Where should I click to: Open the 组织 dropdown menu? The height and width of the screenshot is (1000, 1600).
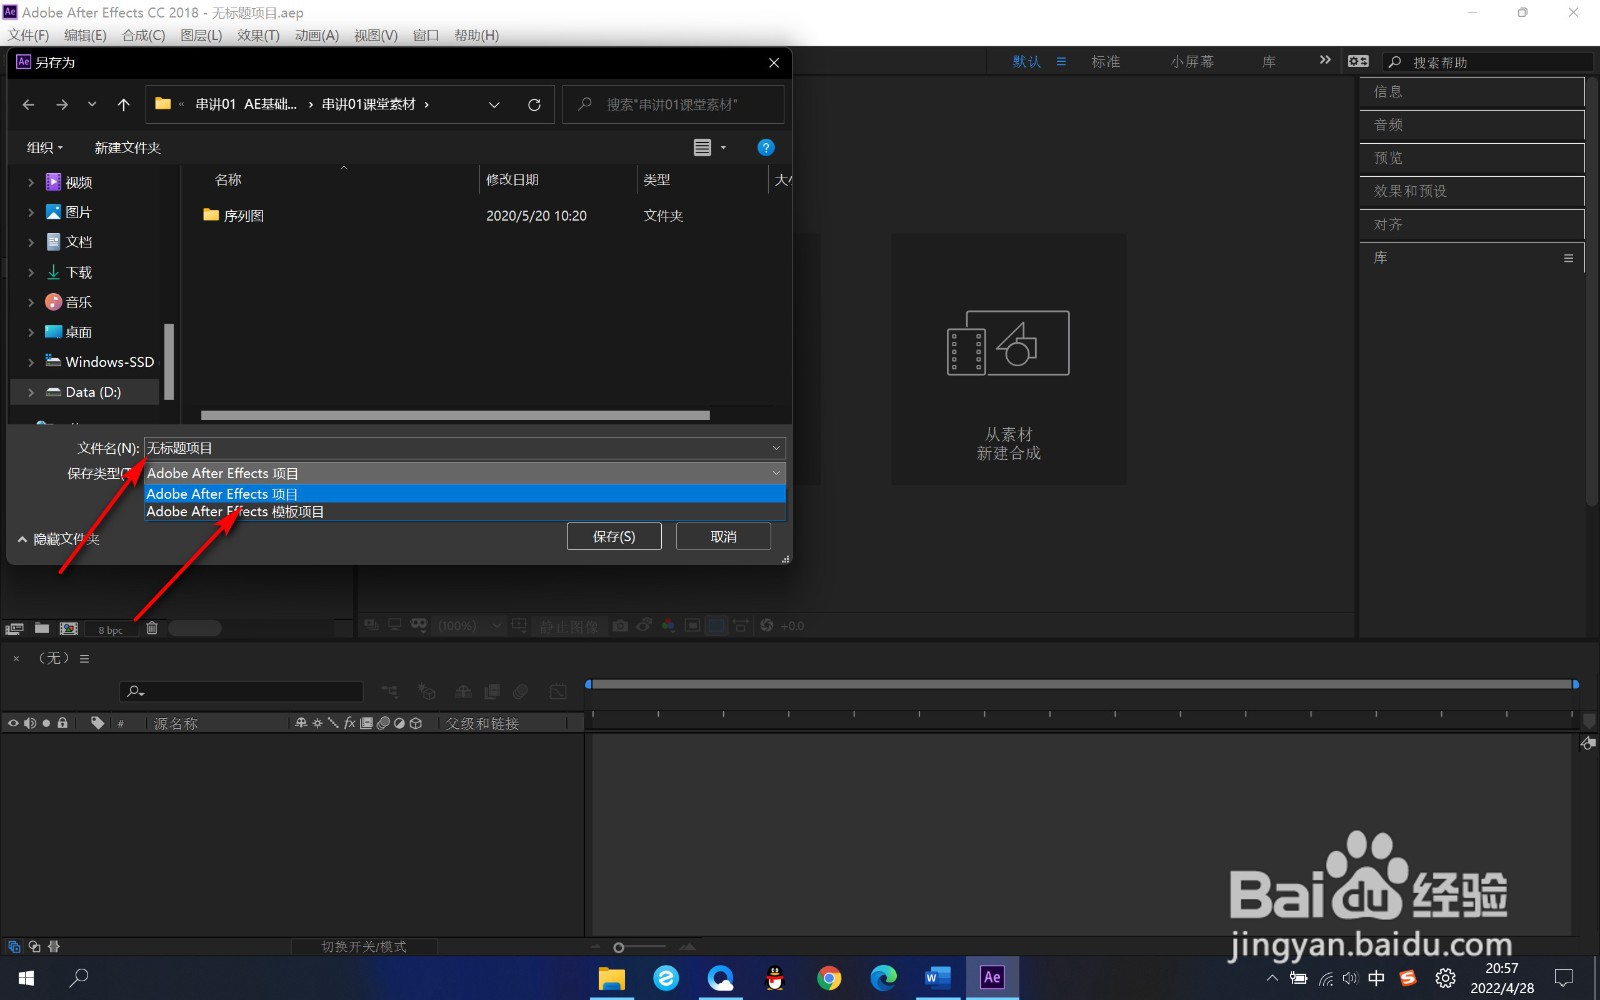tap(45, 147)
